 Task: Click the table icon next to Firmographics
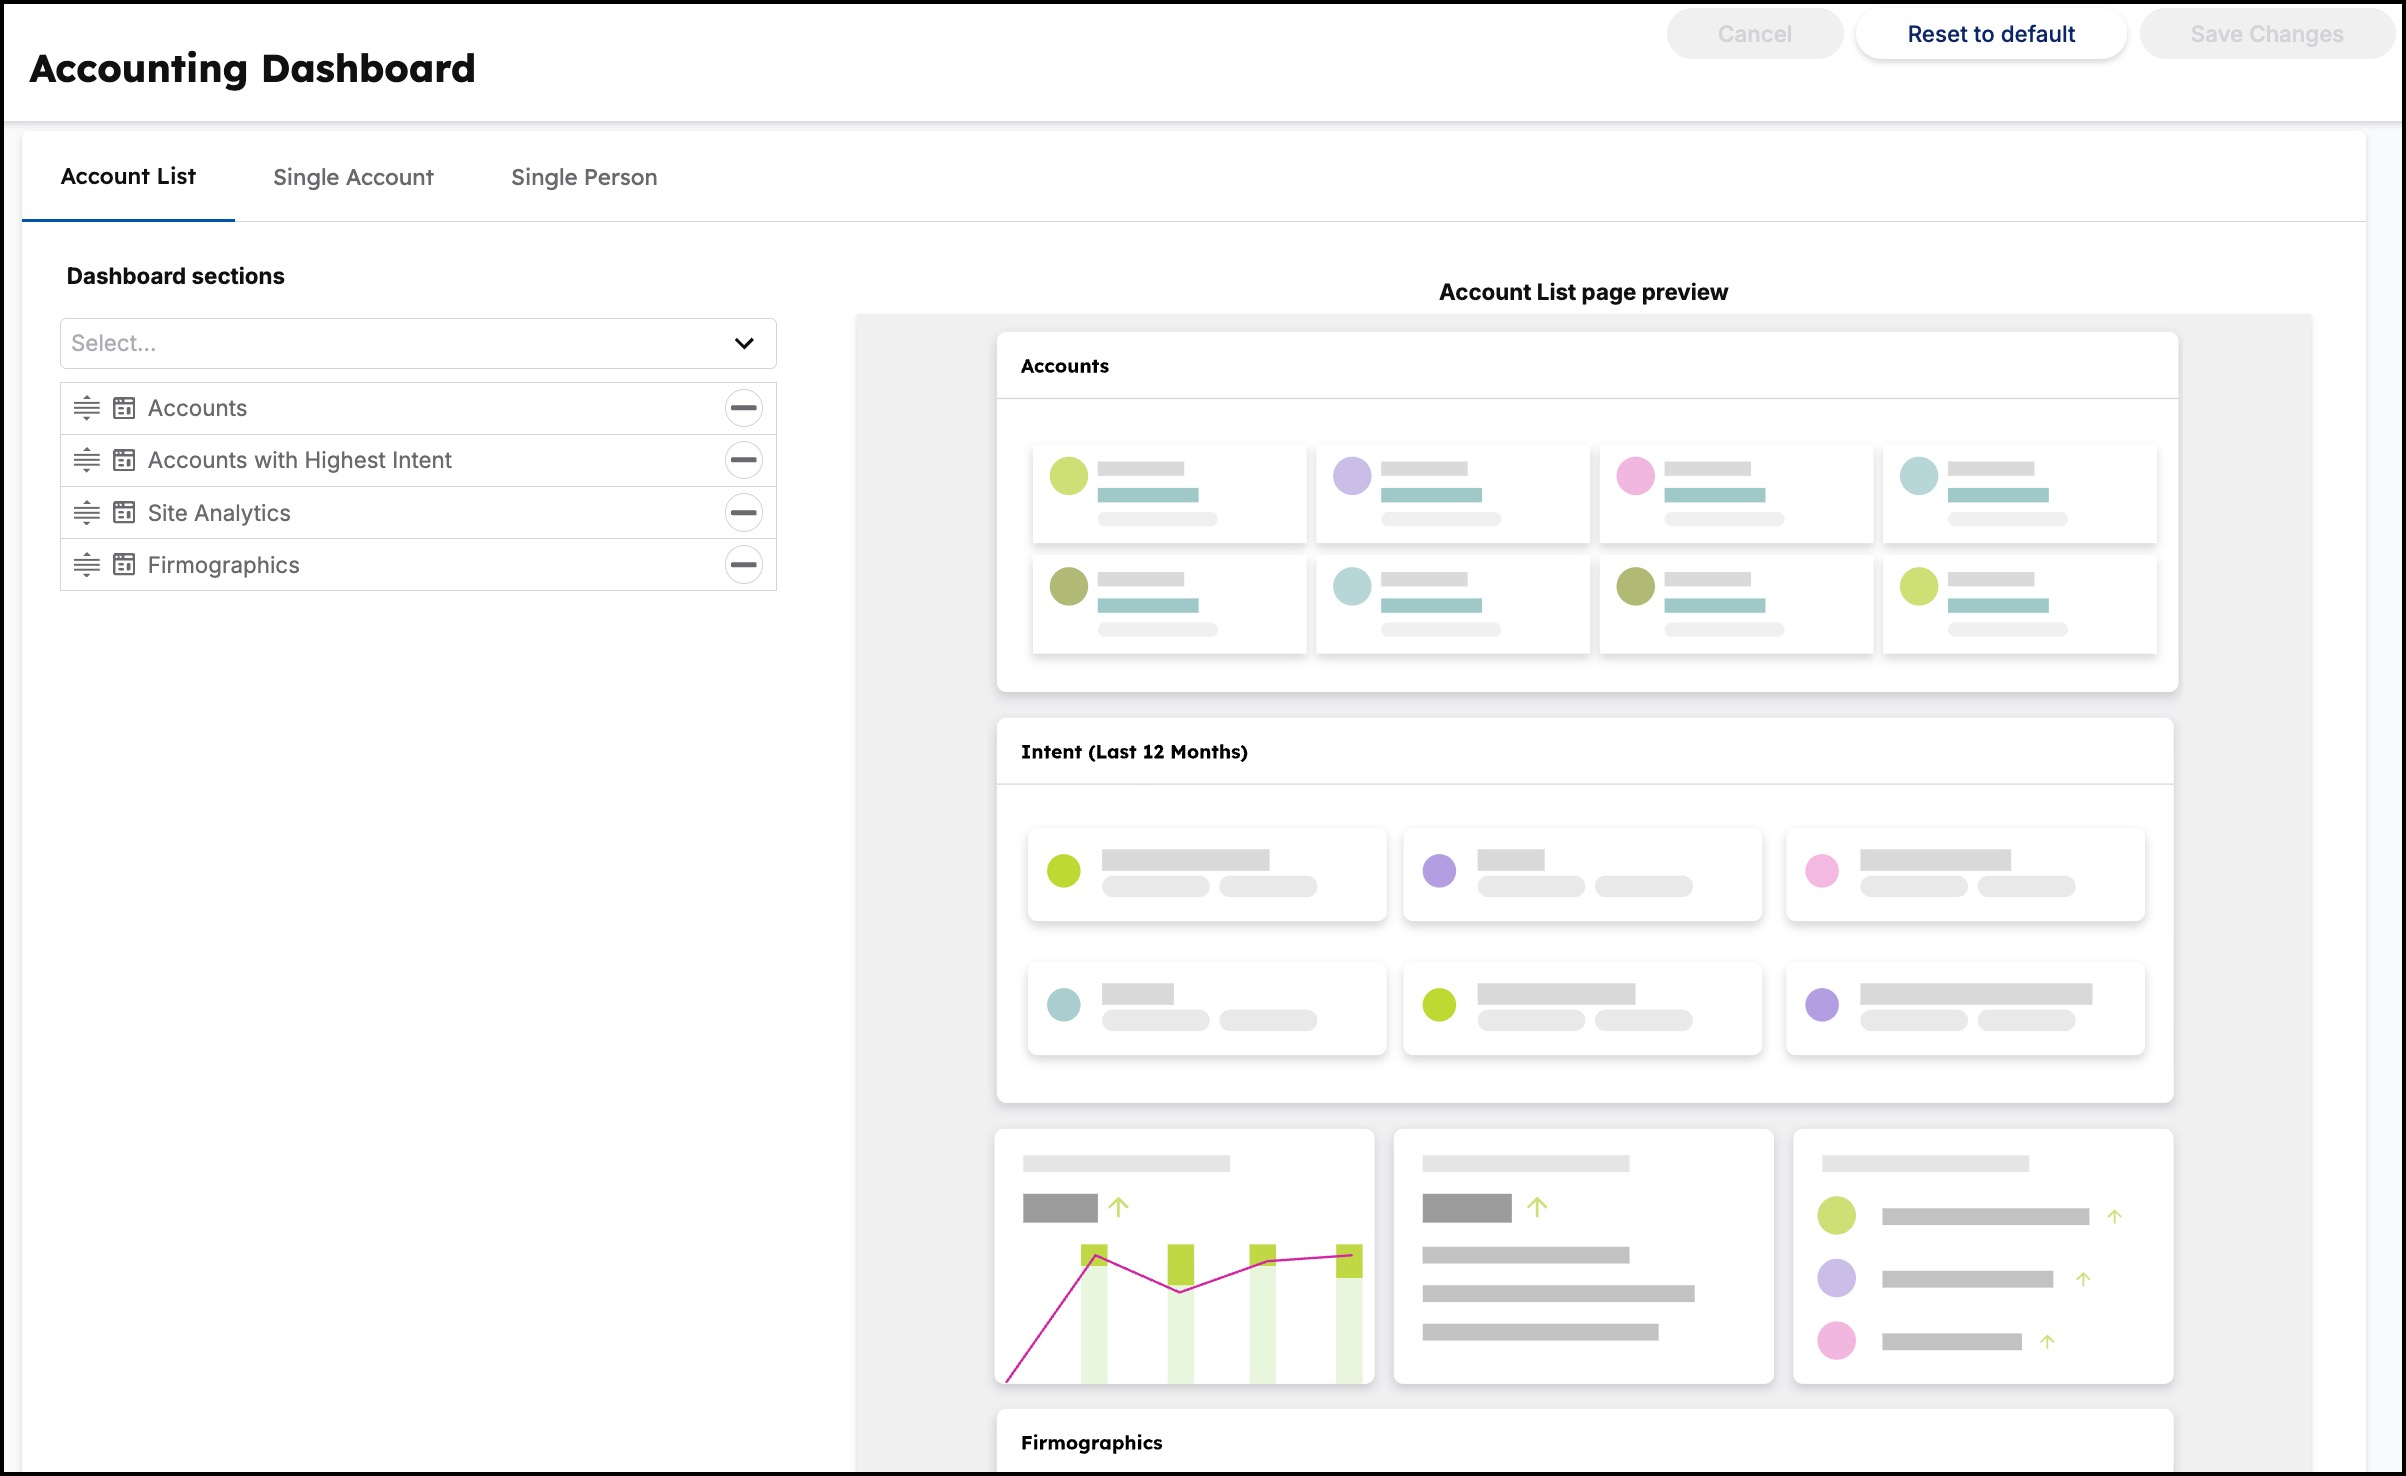pos(124,565)
